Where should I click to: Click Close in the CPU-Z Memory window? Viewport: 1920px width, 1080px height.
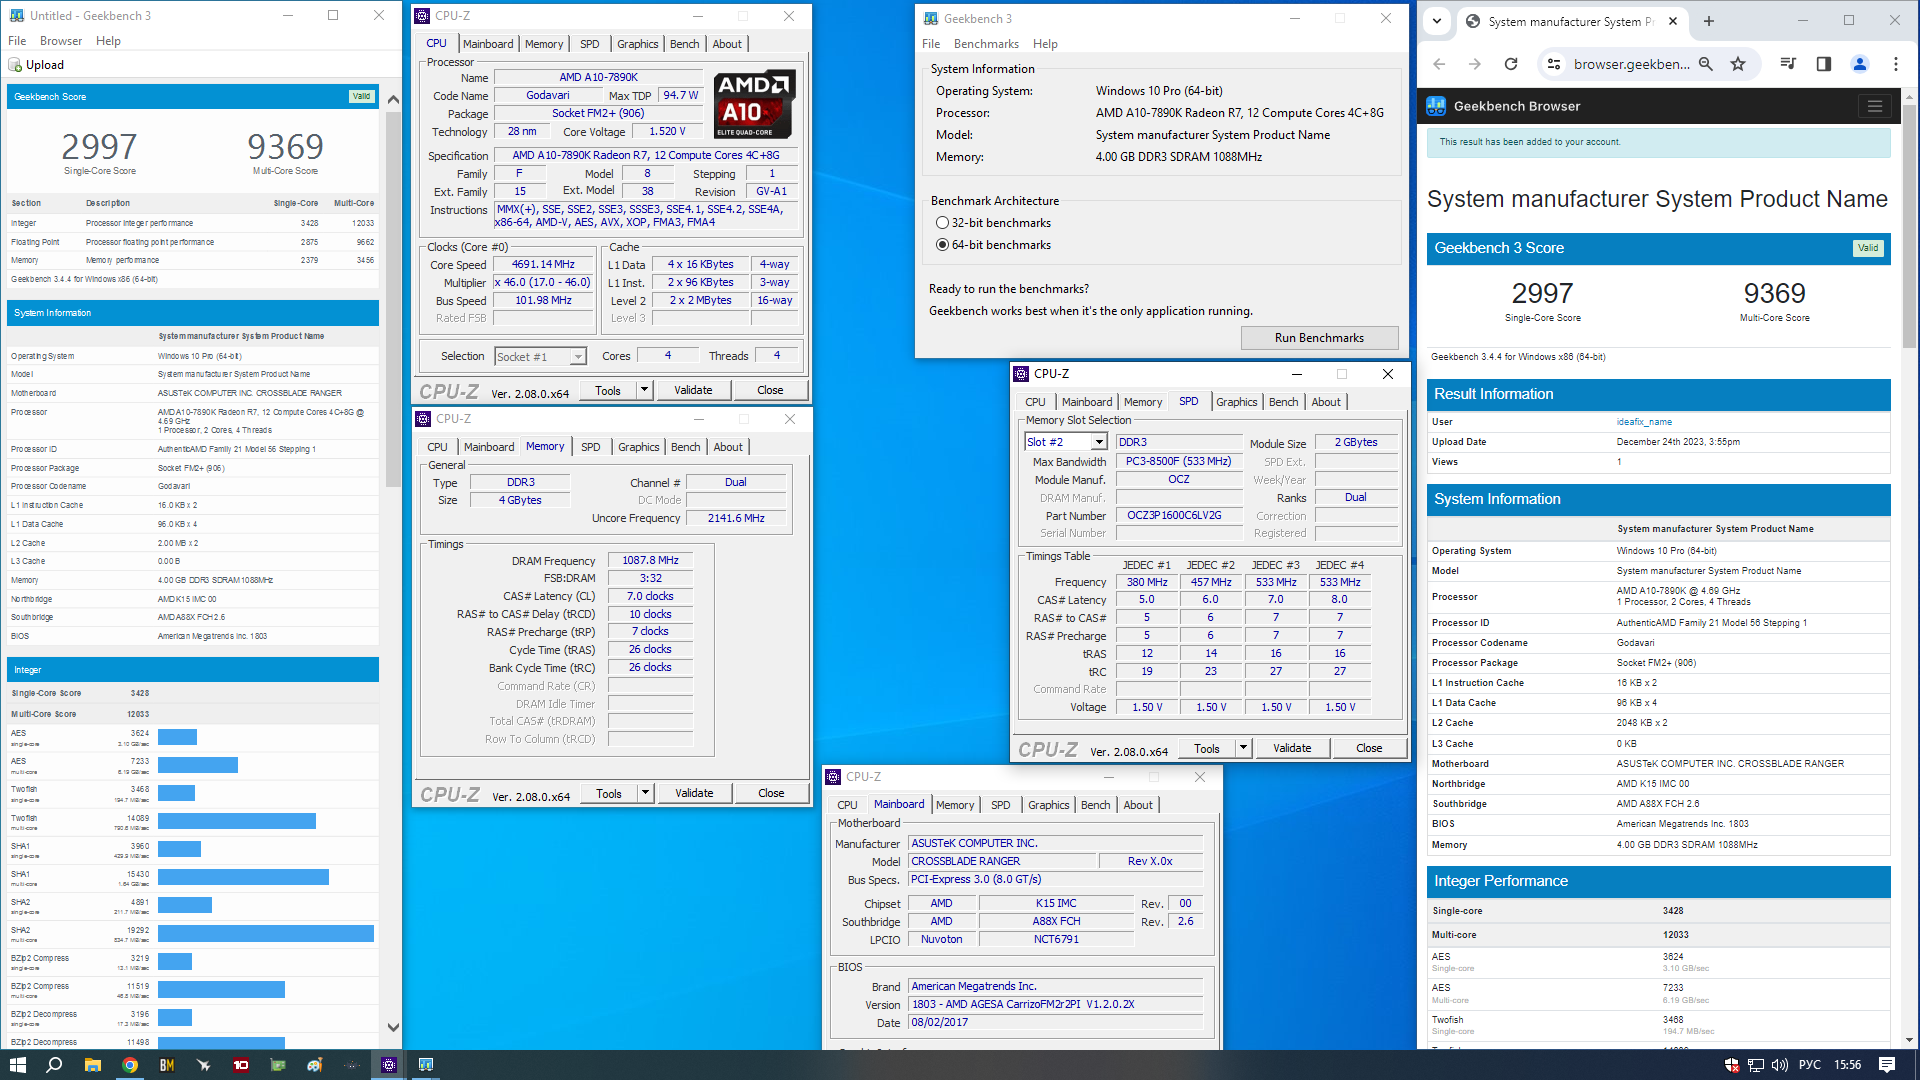771,793
